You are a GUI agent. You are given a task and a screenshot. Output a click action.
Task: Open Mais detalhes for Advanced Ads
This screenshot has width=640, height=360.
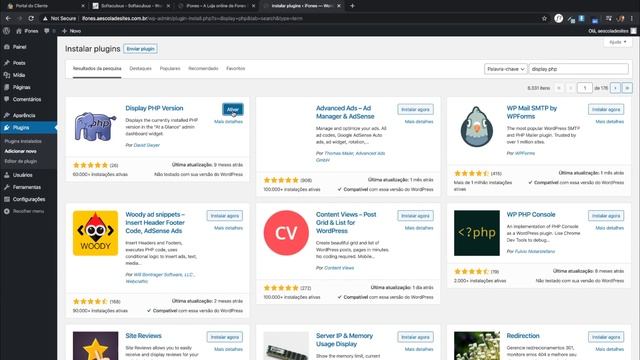419,122
